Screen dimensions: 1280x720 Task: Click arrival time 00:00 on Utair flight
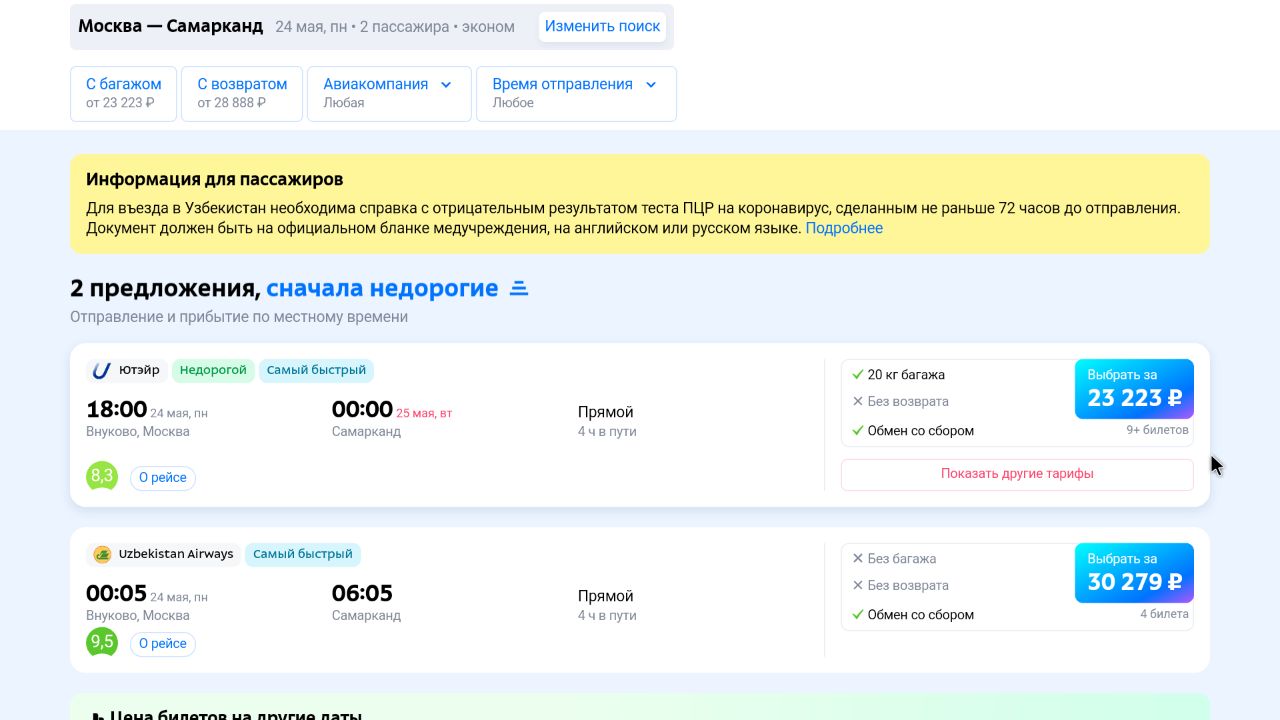(x=362, y=410)
